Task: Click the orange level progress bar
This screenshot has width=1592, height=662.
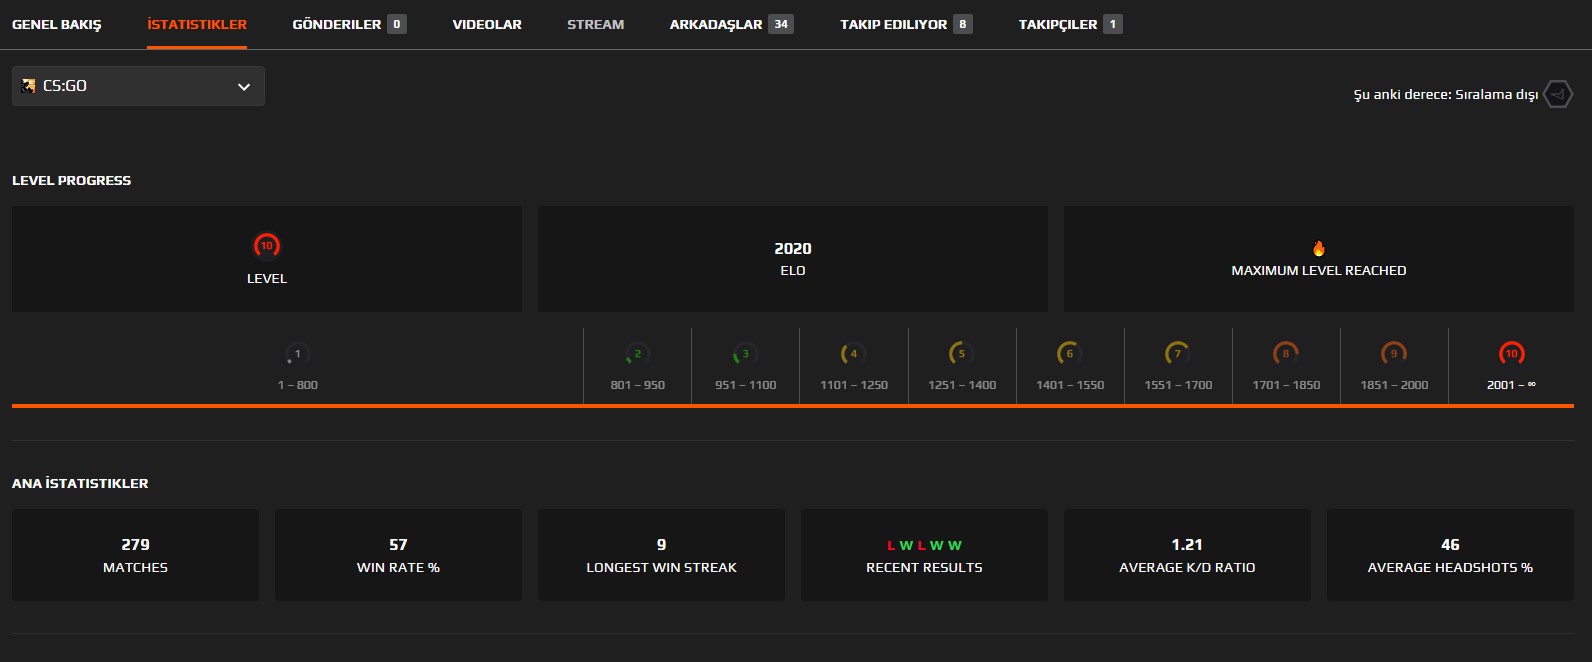Action: pyautogui.click(x=792, y=406)
